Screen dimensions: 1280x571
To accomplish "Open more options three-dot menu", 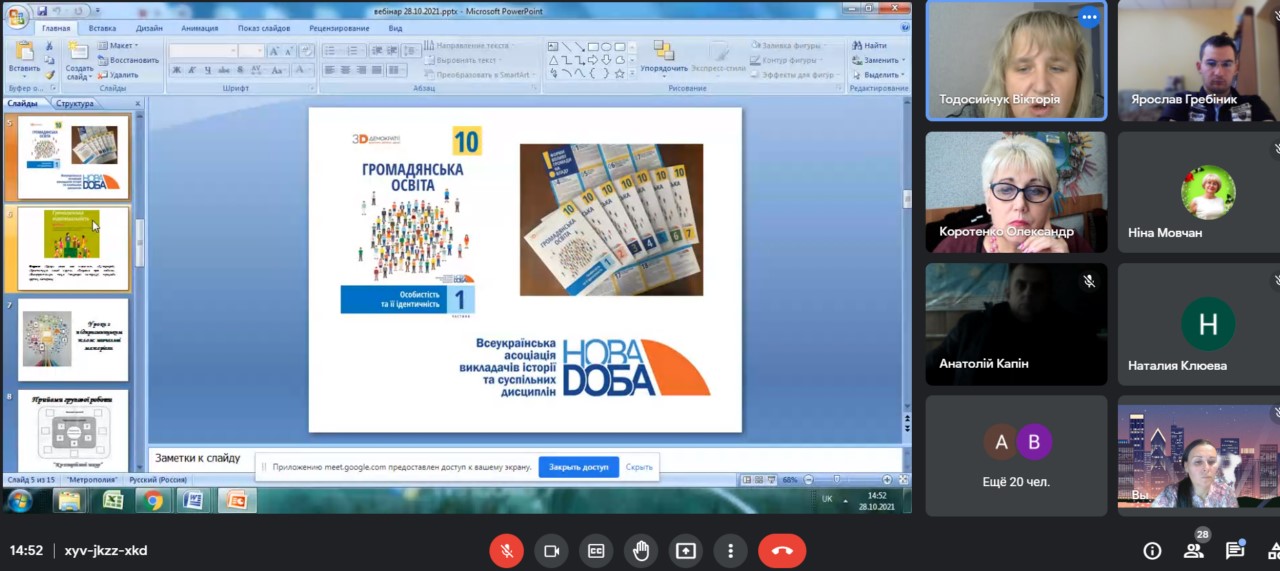I will (731, 551).
